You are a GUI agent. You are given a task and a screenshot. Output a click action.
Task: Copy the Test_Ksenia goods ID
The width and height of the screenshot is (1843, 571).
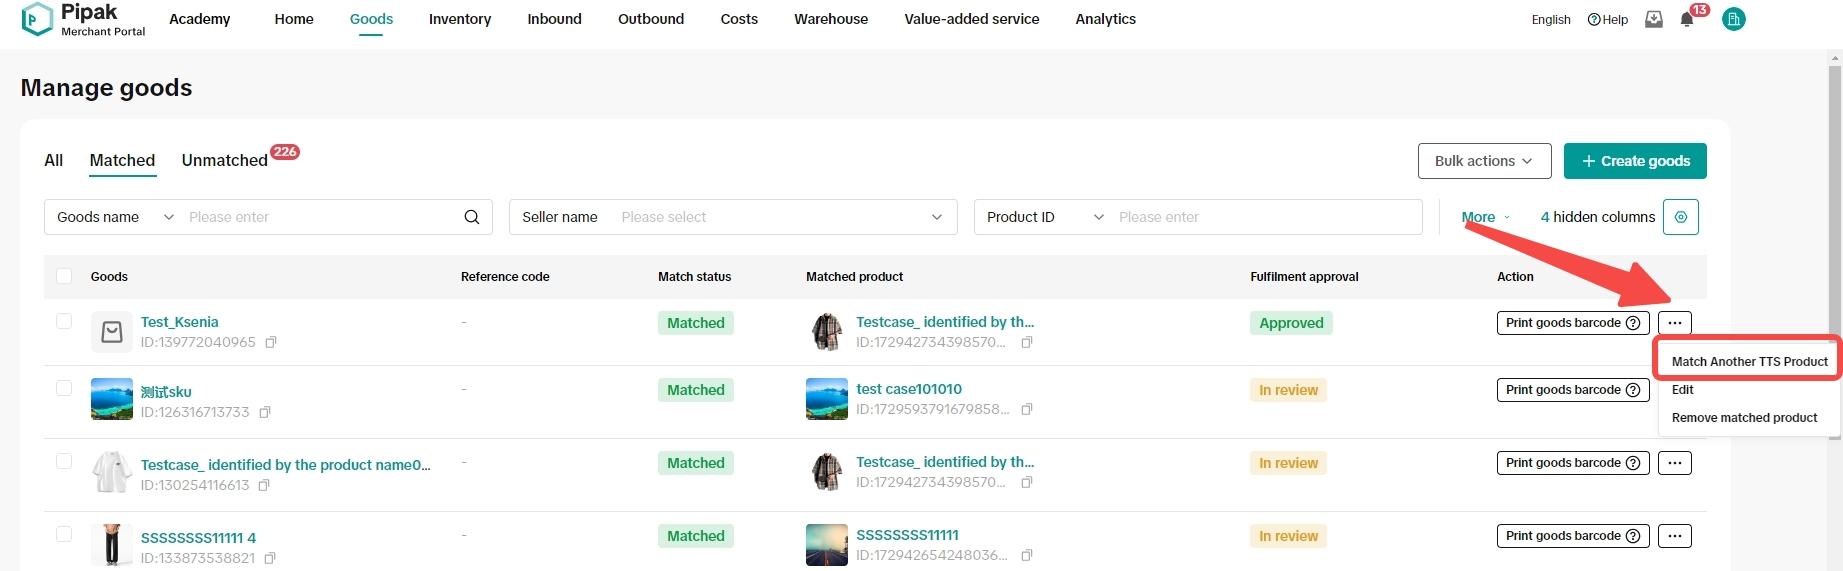(x=271, y=342)
